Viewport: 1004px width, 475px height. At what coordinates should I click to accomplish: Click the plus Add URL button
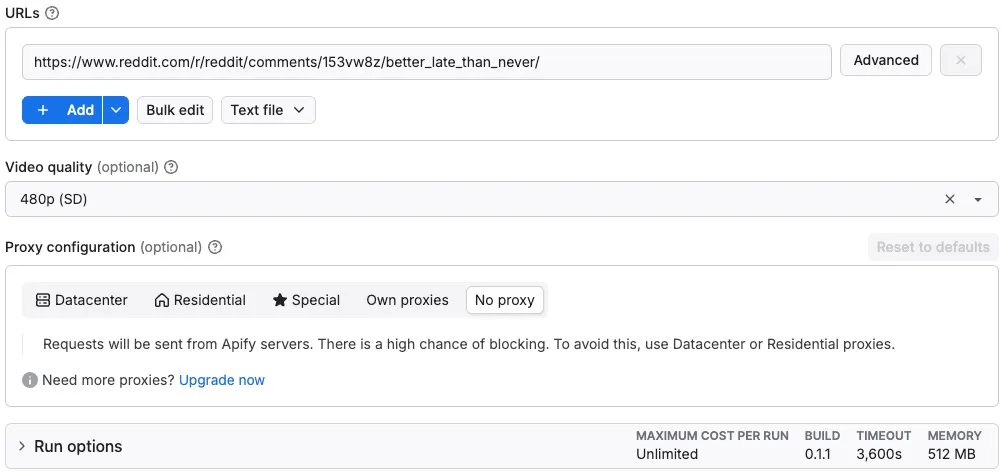[62, 110]
